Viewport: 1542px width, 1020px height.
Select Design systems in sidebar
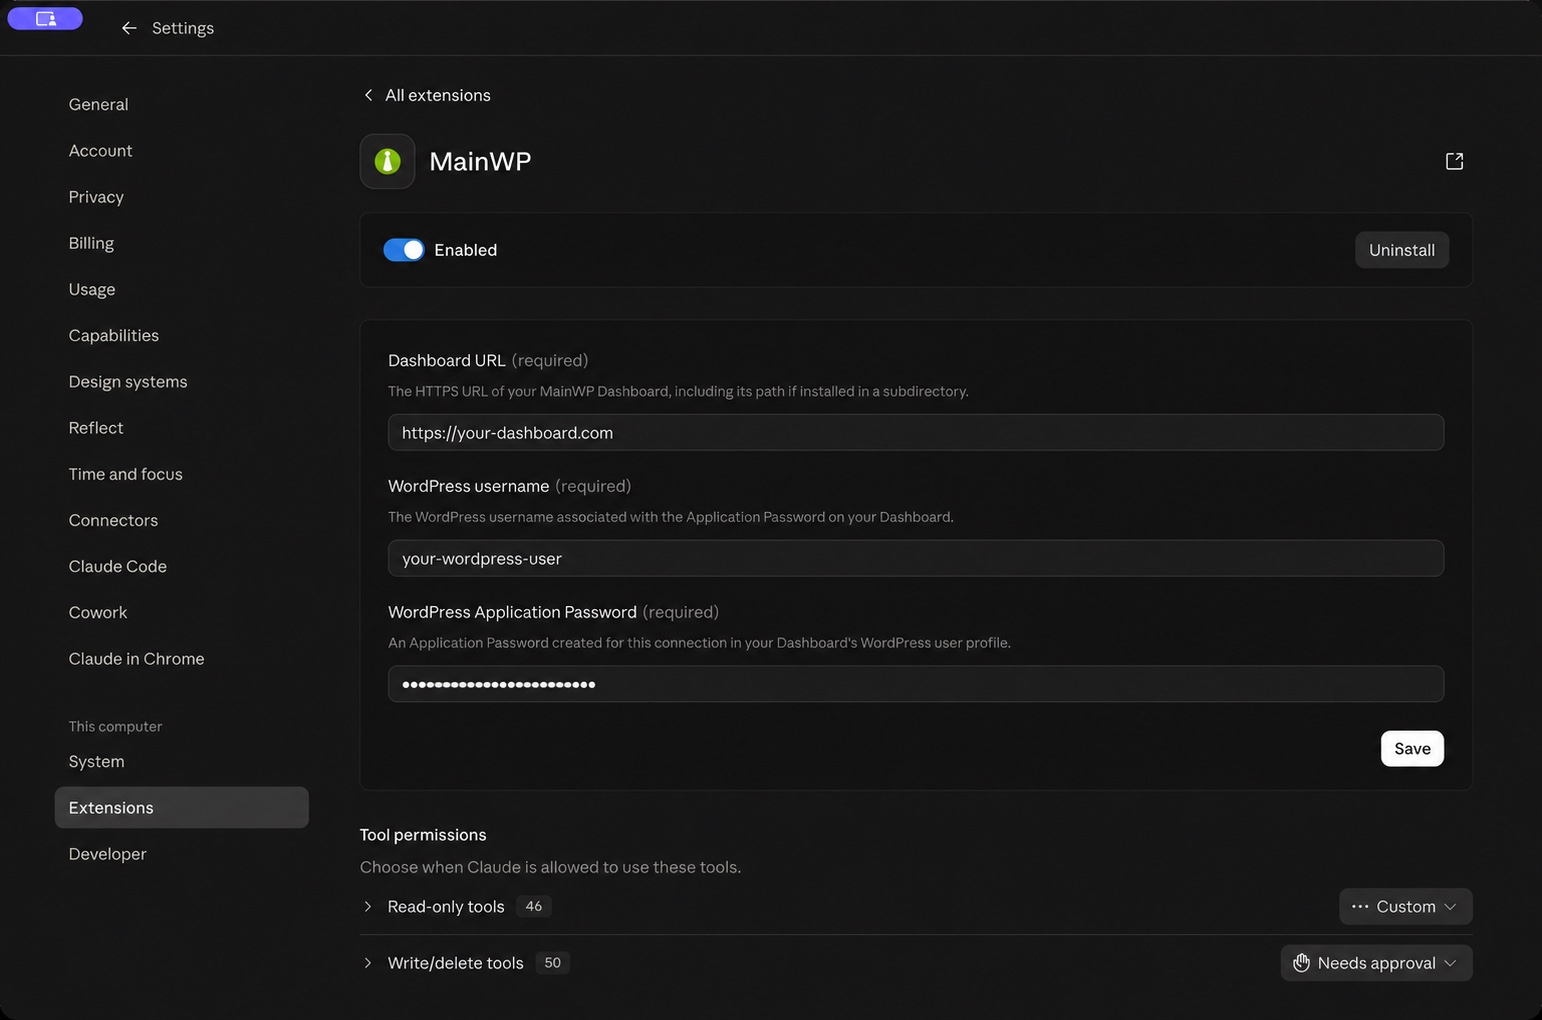pyautogui.click(x=128, y=382)
